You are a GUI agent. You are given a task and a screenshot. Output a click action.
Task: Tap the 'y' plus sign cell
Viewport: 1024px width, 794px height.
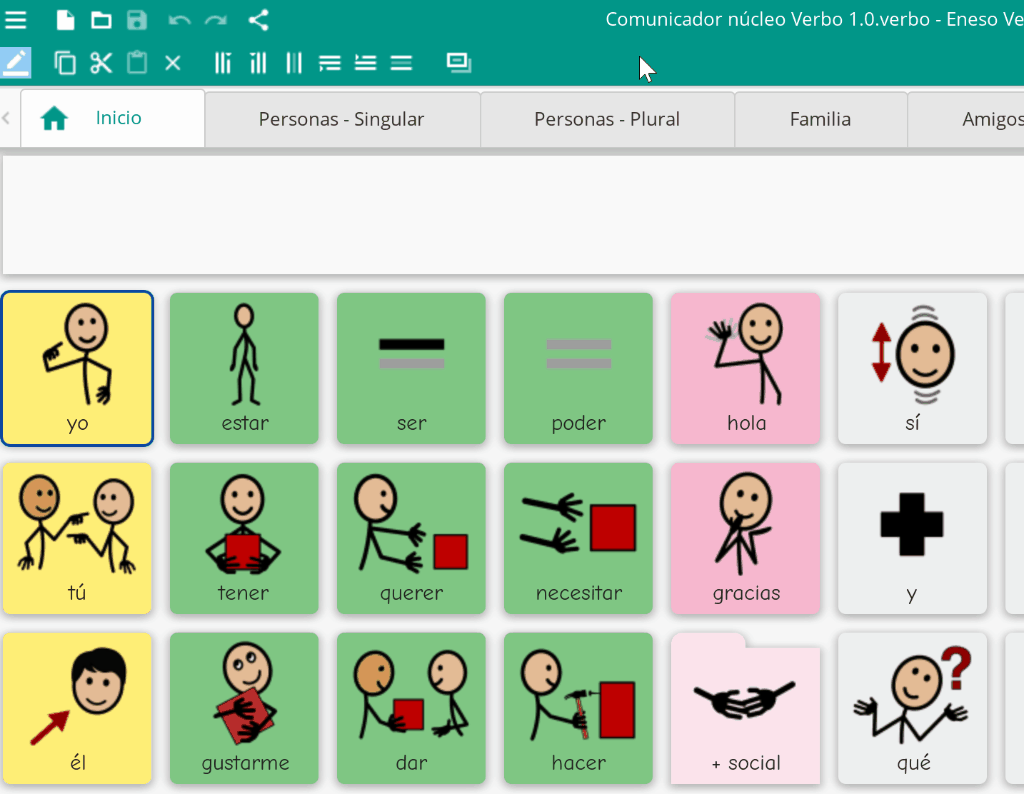coord(912,539)
